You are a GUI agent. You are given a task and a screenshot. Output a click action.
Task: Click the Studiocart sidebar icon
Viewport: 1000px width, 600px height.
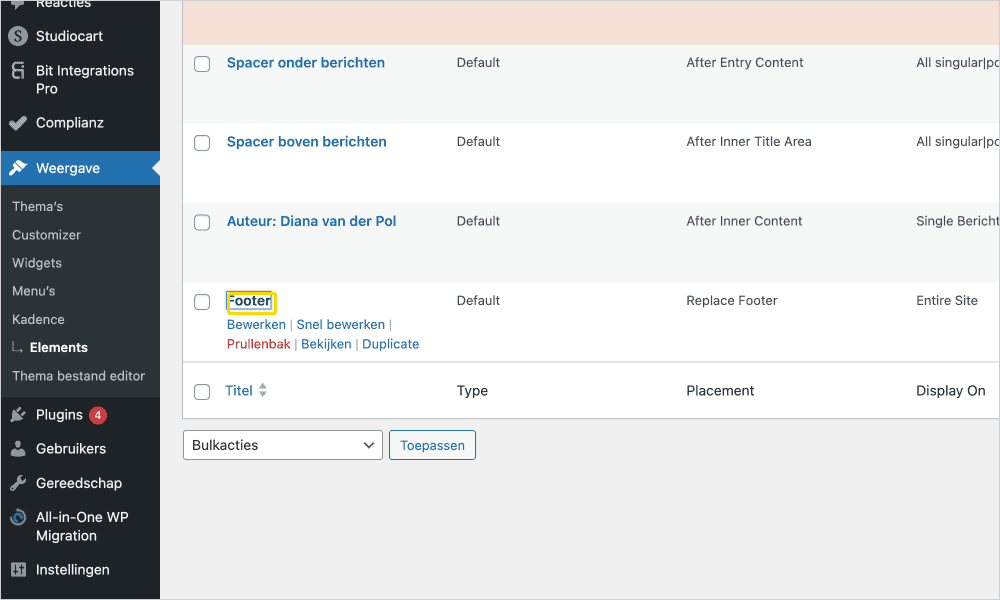(x=18, y=36)
